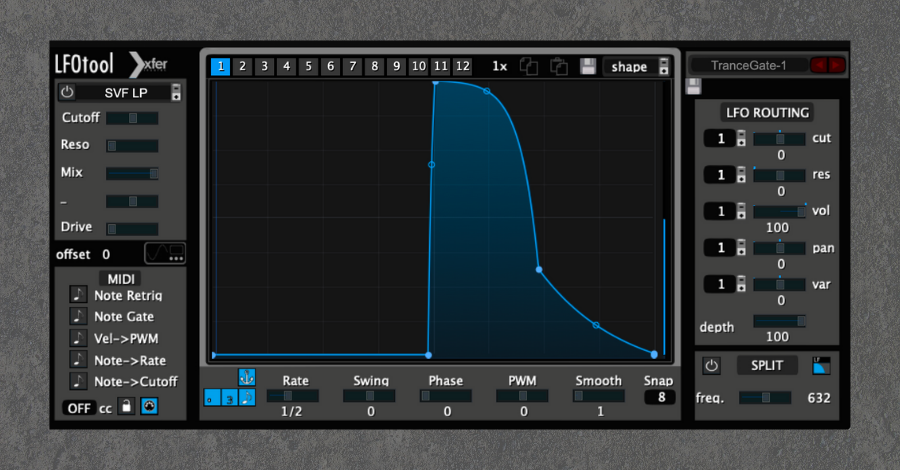Screen dimensions: 900x470
Task: Open the scope display icon beside offset
Action: click(165, 253)
